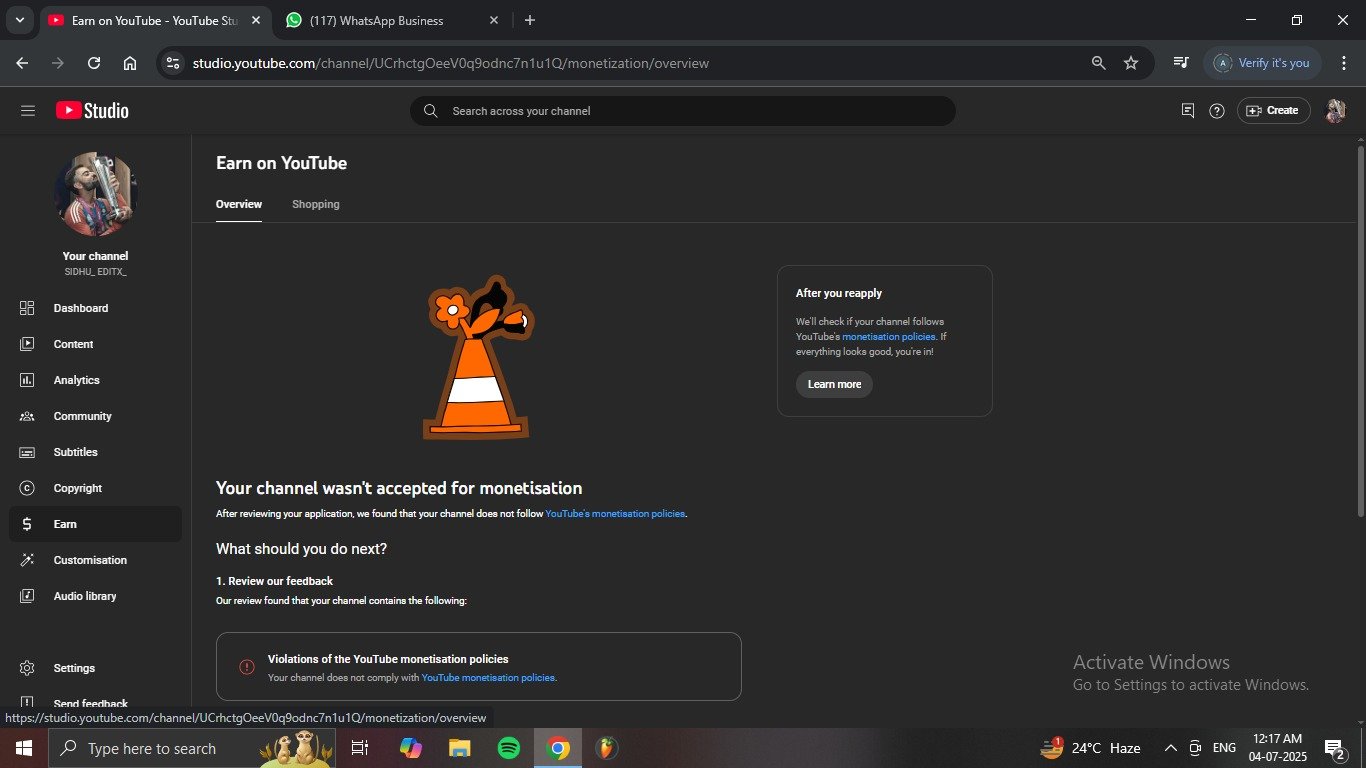Open monetisation policies link in reapply card
This screenshot has height=768, width=1366.
(x=889, y=337)
